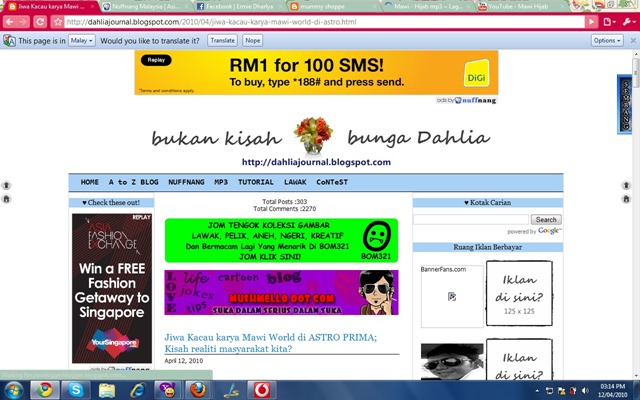Click the Vodafone red taskbar icon

(262, 390)
